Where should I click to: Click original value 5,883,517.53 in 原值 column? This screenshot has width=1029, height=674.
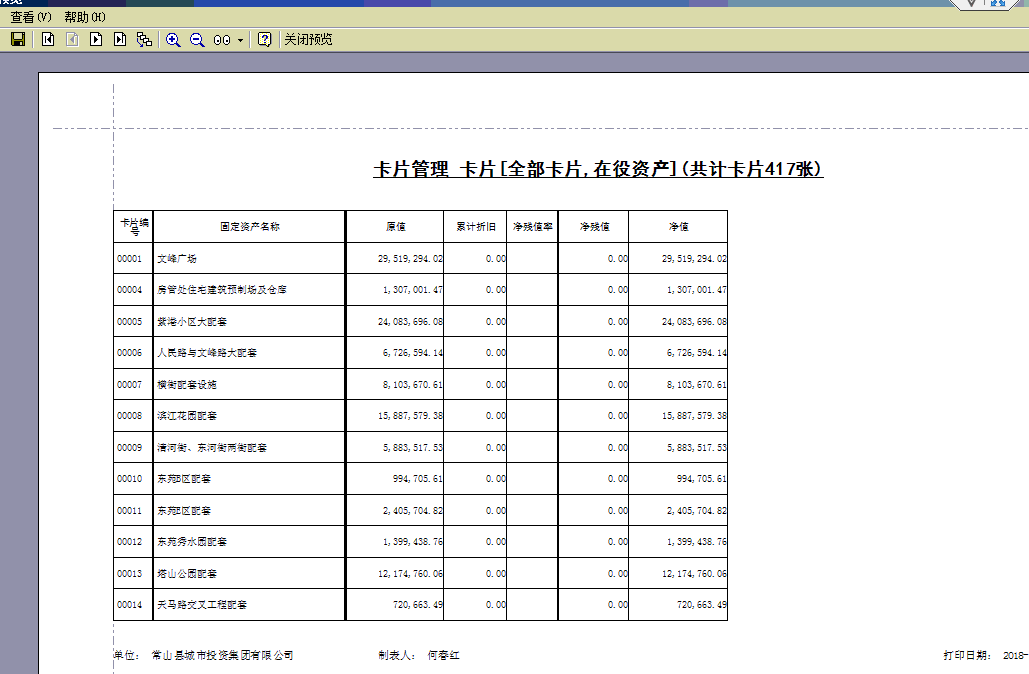point(413,448)
